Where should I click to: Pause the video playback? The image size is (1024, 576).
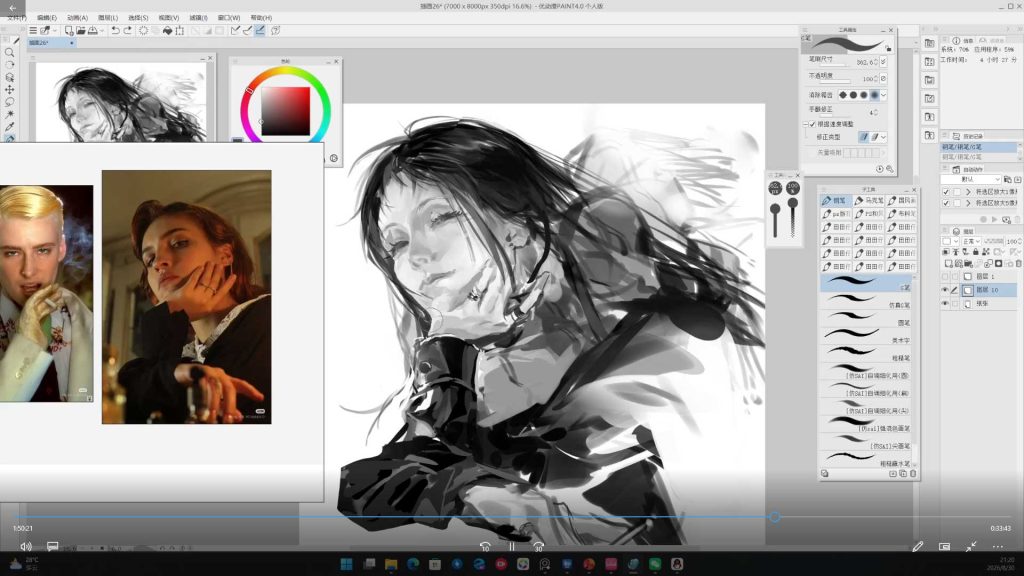(512, 547)
